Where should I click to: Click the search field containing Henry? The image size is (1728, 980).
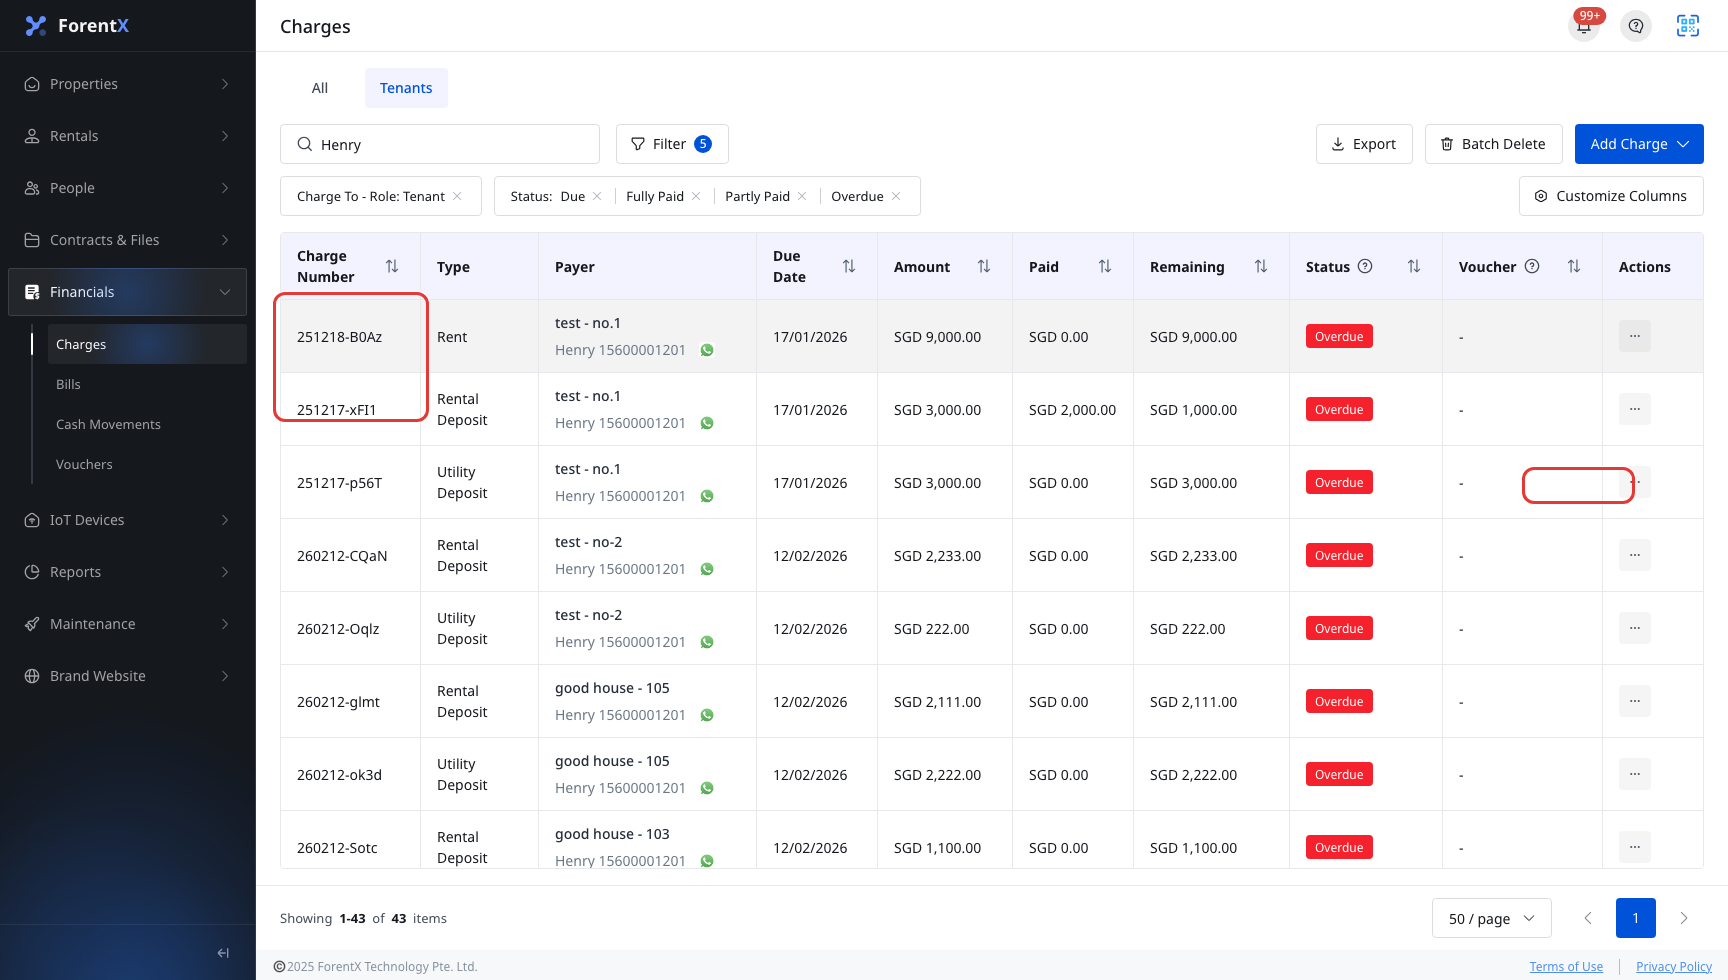440,144
